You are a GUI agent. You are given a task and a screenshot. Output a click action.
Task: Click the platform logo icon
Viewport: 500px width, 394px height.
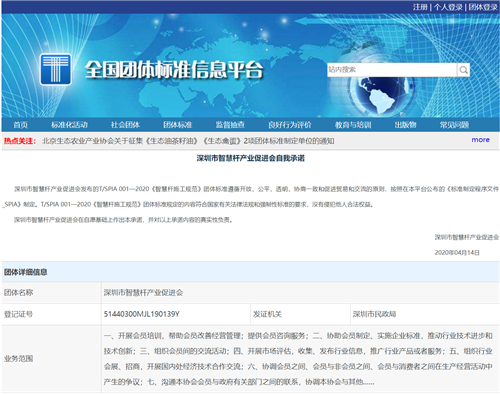[56, 69]
